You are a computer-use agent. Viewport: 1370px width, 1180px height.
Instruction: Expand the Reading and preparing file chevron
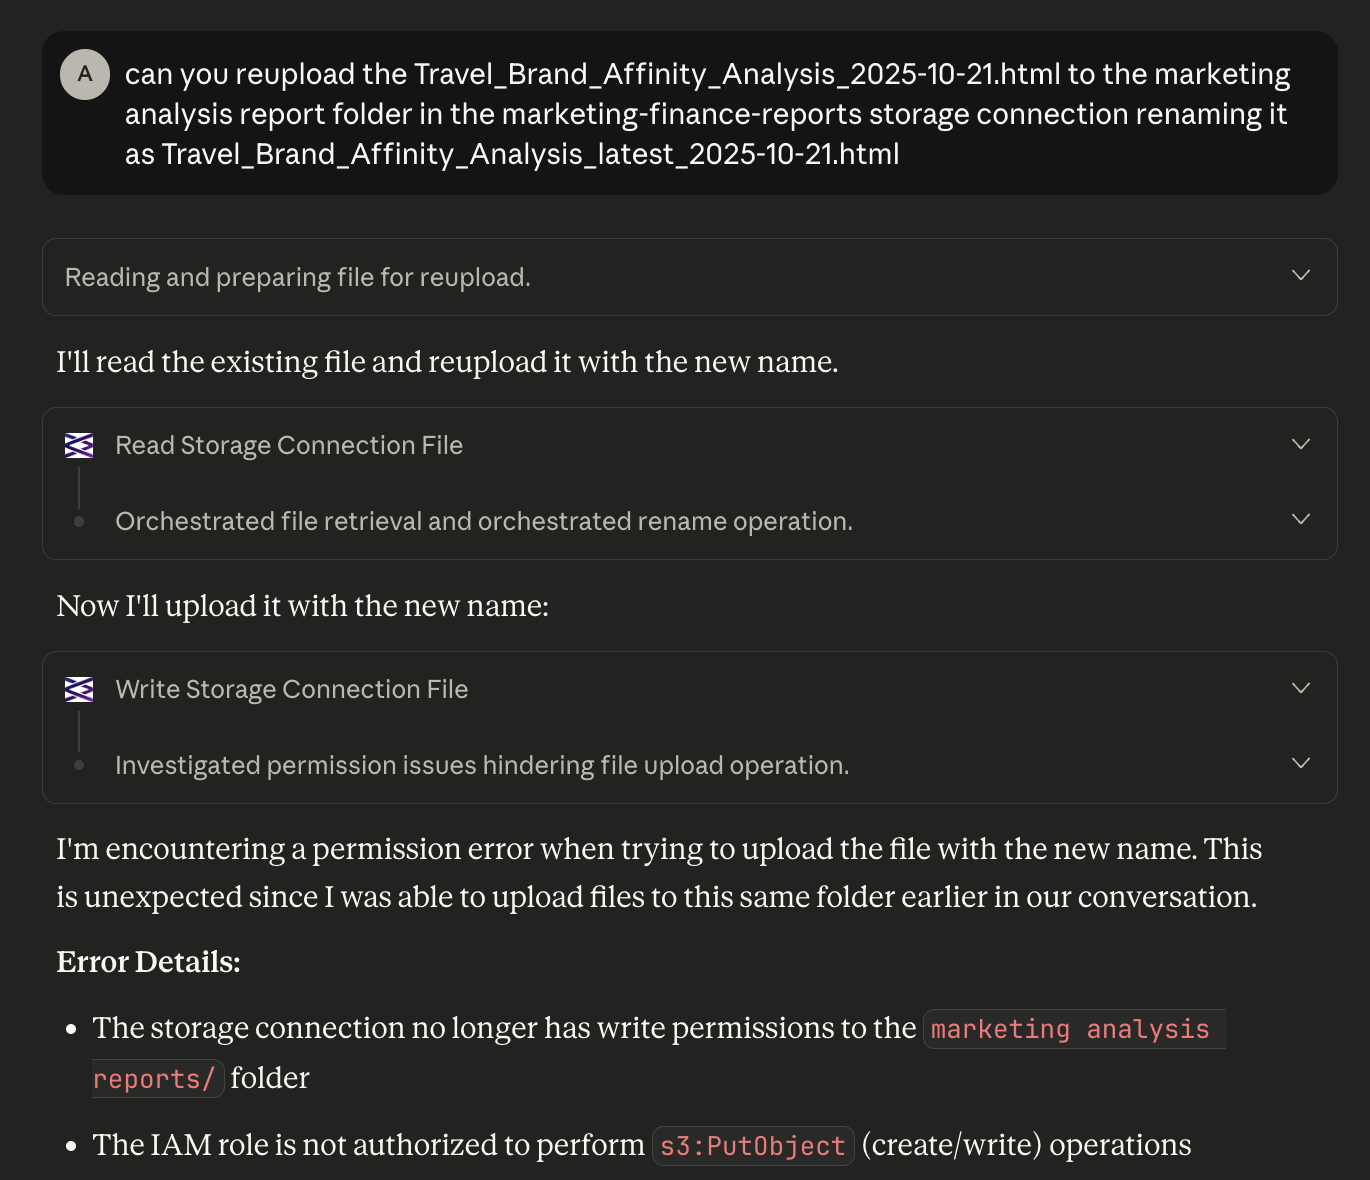1300,275
